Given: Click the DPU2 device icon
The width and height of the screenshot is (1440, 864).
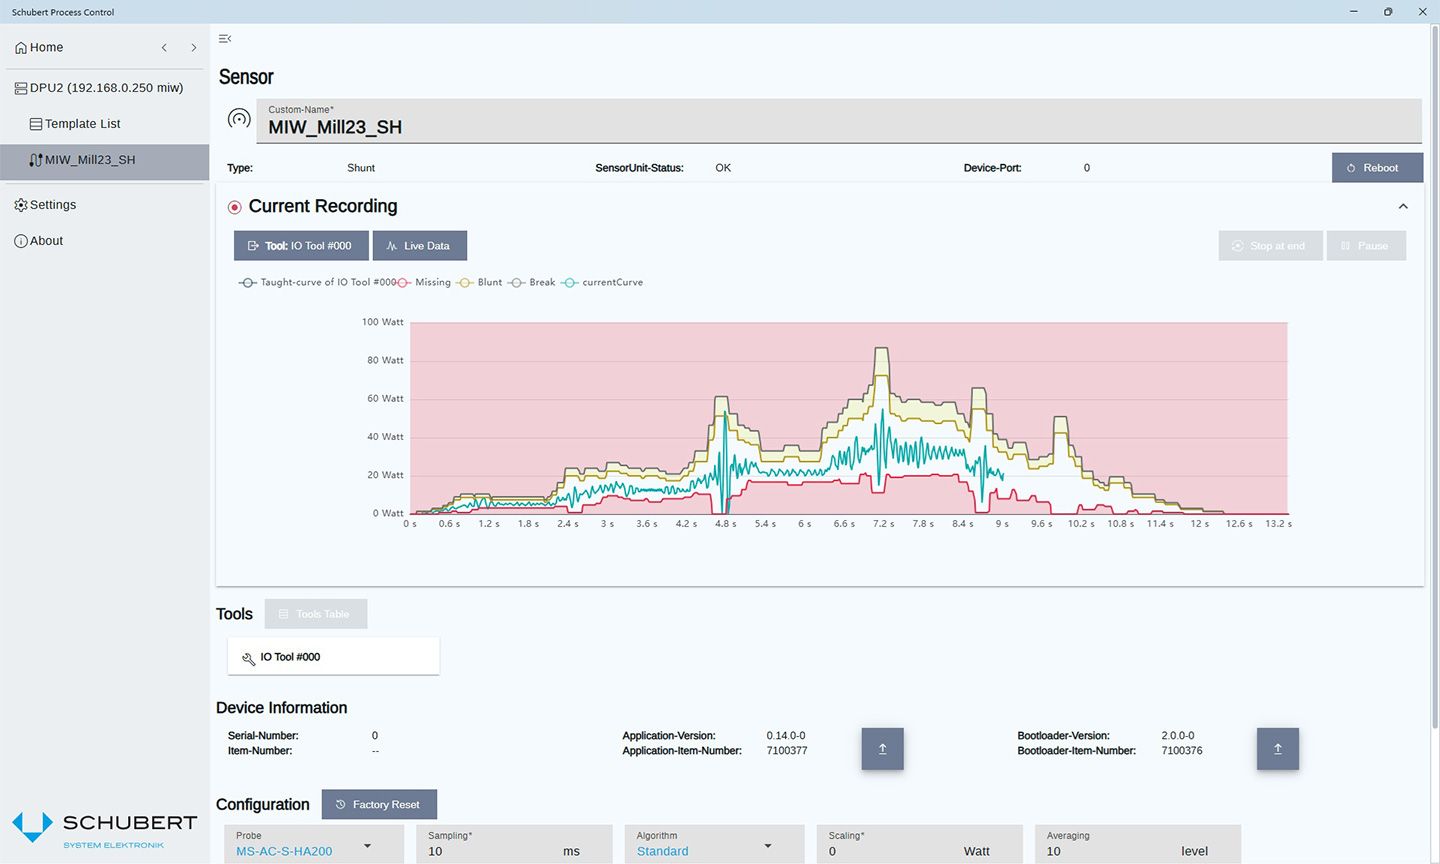Looking at the screenshot, I should (21, 88).
